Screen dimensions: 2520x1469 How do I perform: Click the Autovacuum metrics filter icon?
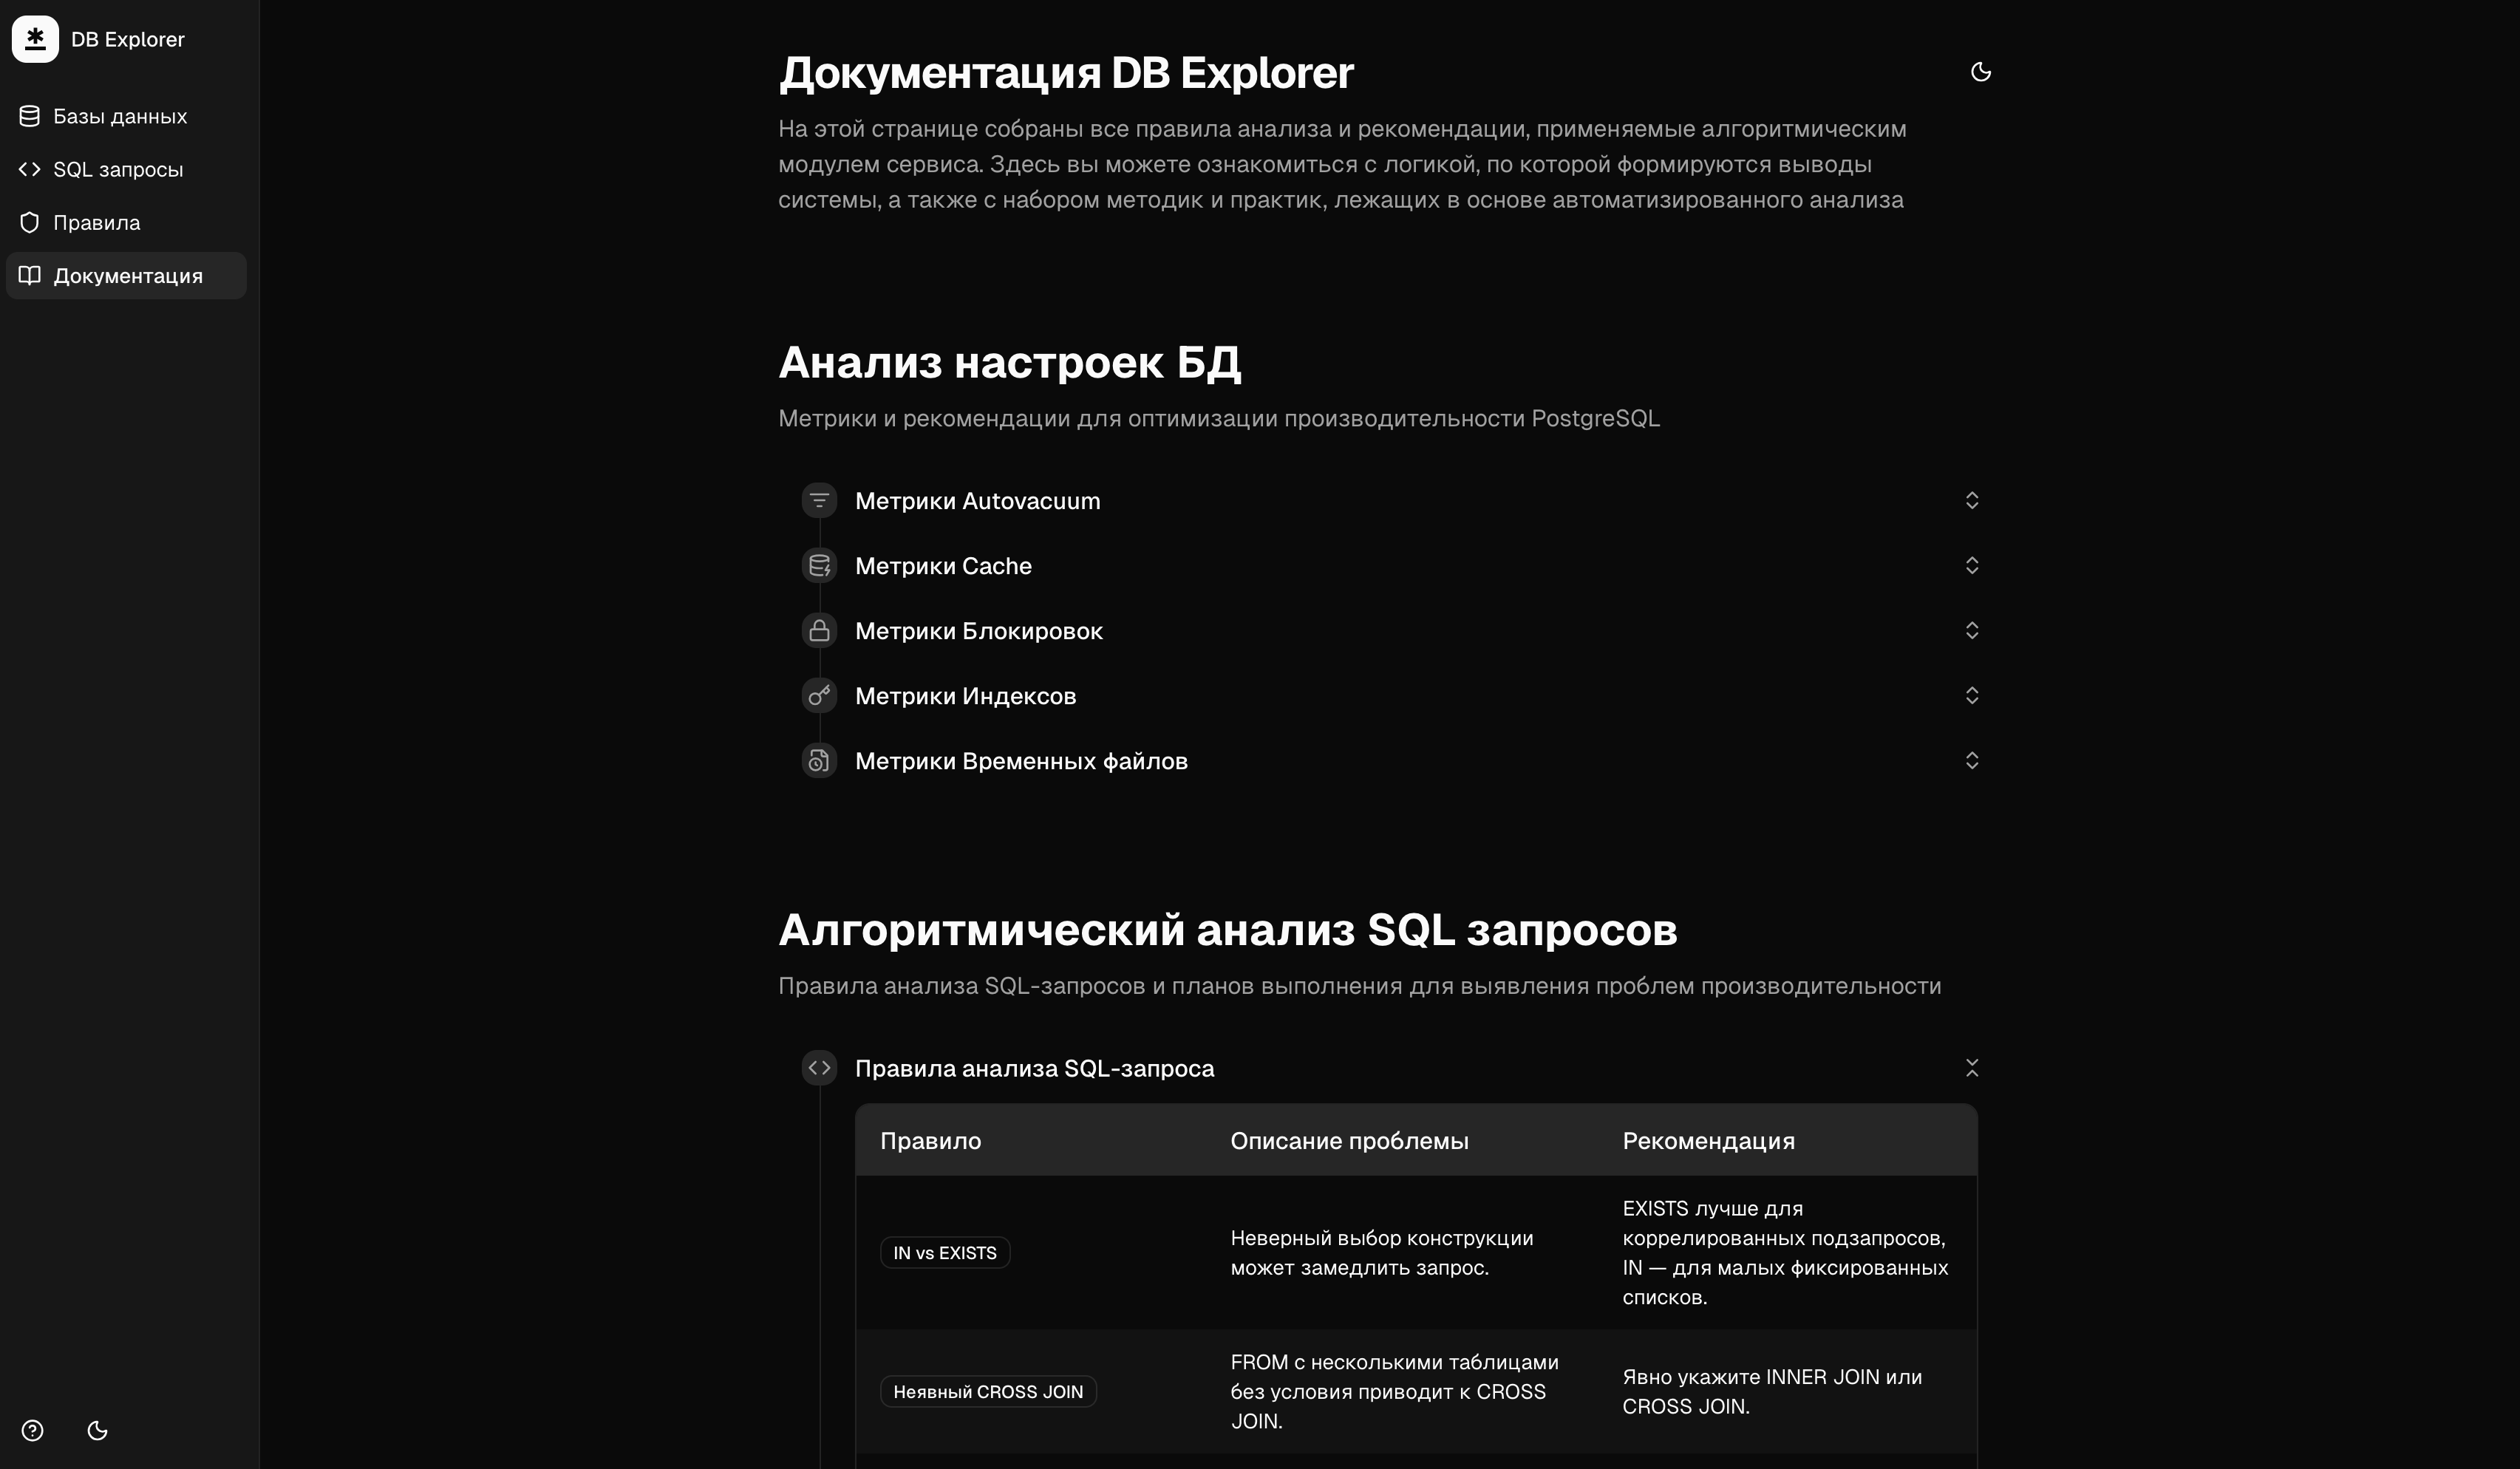819,500
